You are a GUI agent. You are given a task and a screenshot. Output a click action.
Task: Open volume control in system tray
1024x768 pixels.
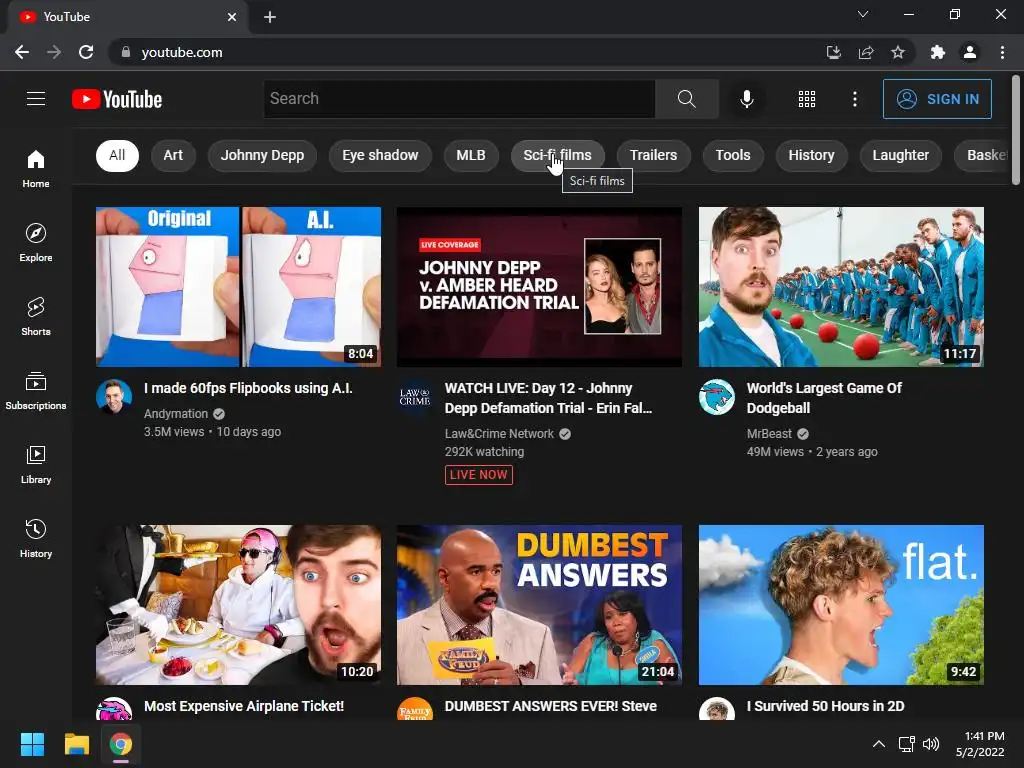pyautogui.click(x=931, y=744)
